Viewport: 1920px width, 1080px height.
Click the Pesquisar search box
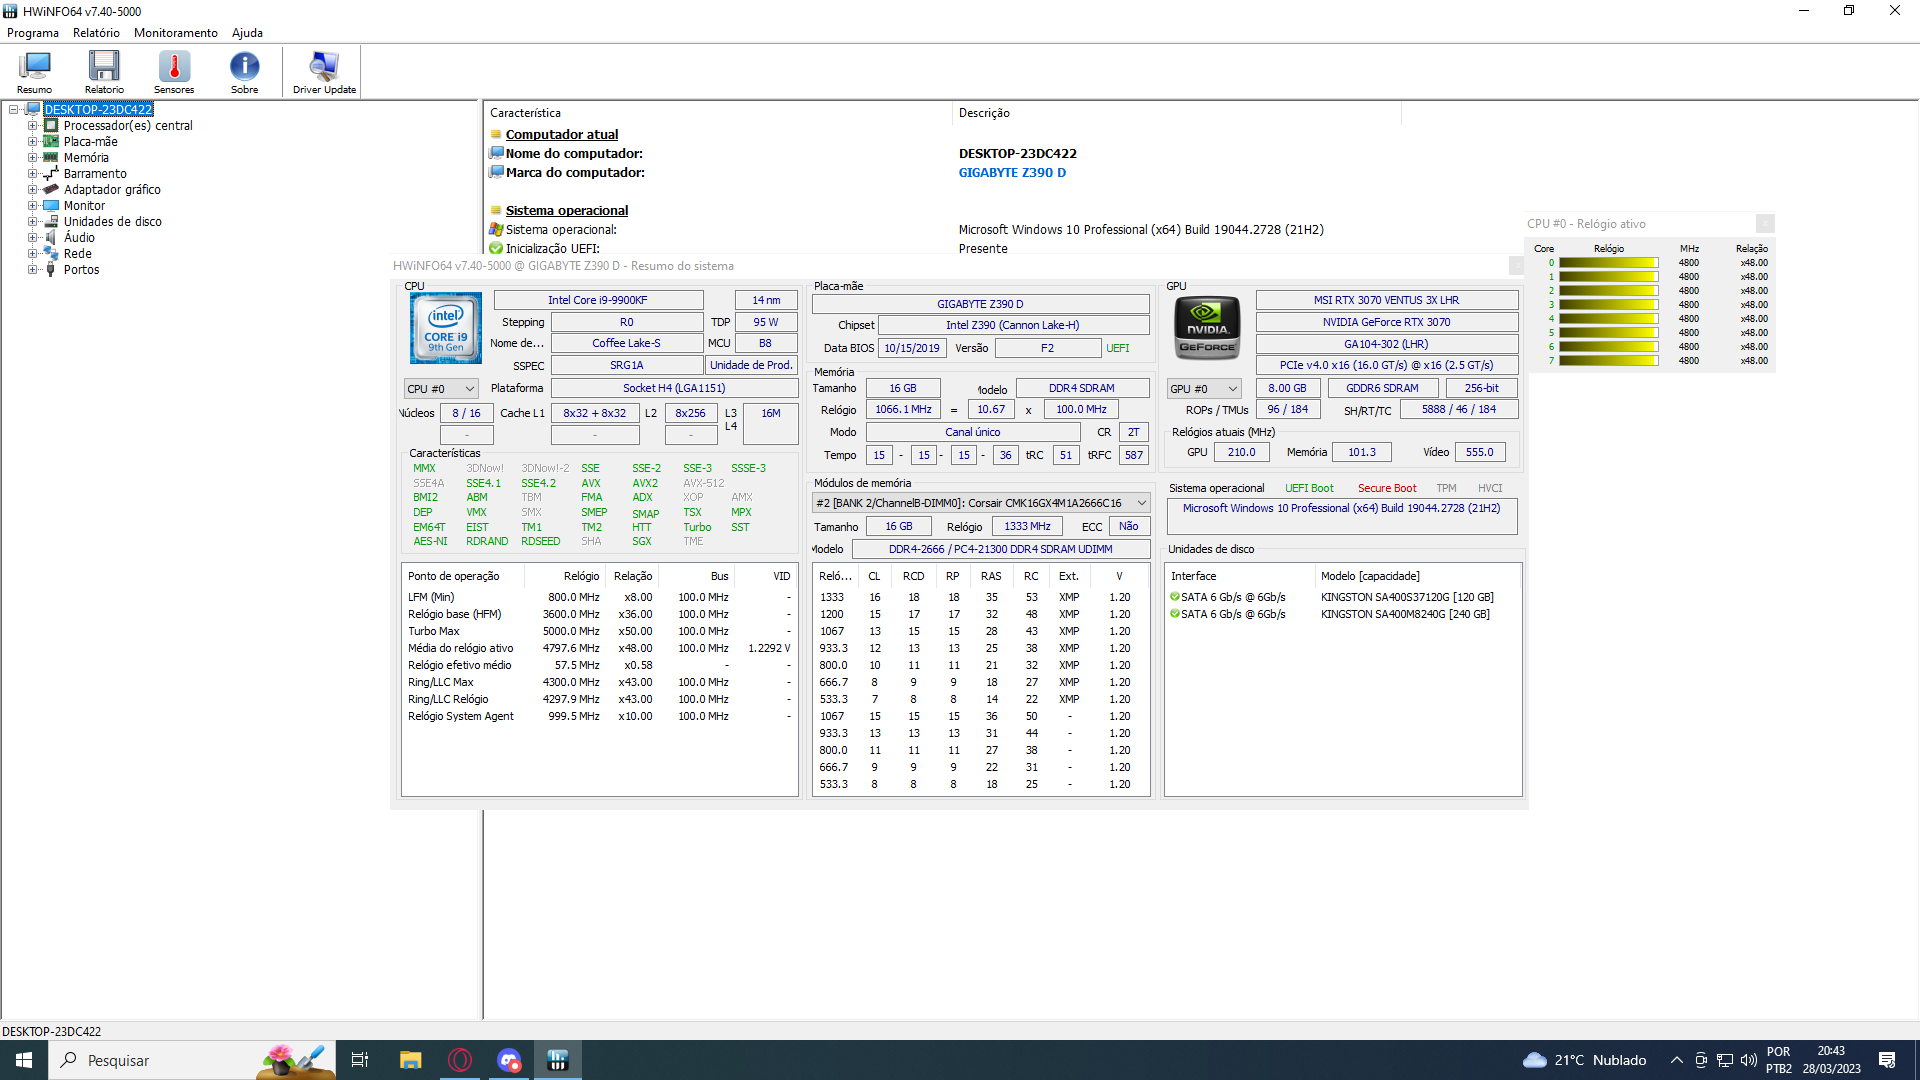190,1060
